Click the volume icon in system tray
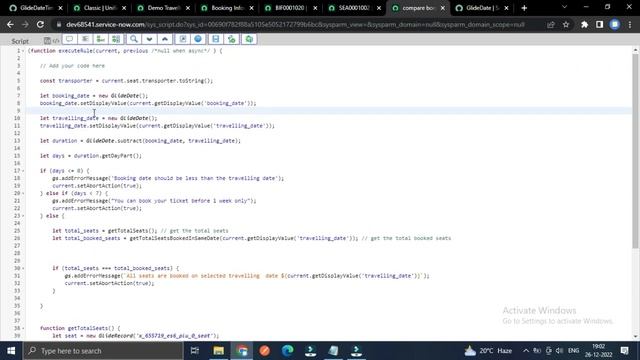Viewport: 640px width, 360px height. click(x=560, y=351)
